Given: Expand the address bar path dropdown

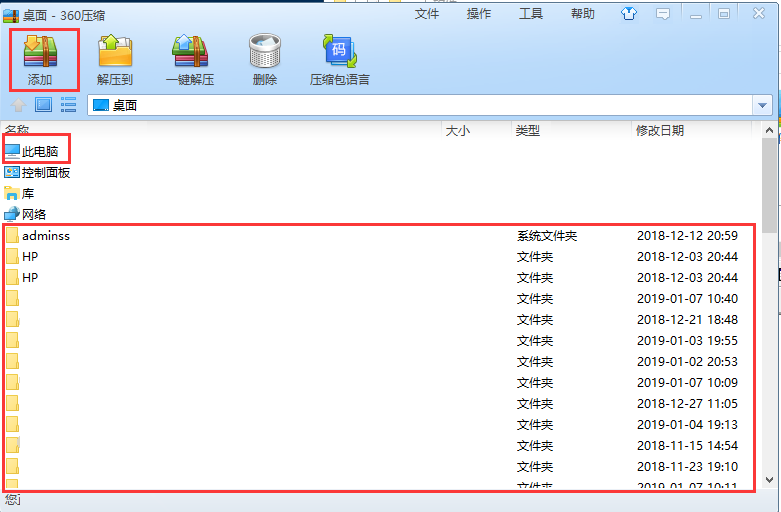Looking at the screenshot, I should tap(763, 105).
